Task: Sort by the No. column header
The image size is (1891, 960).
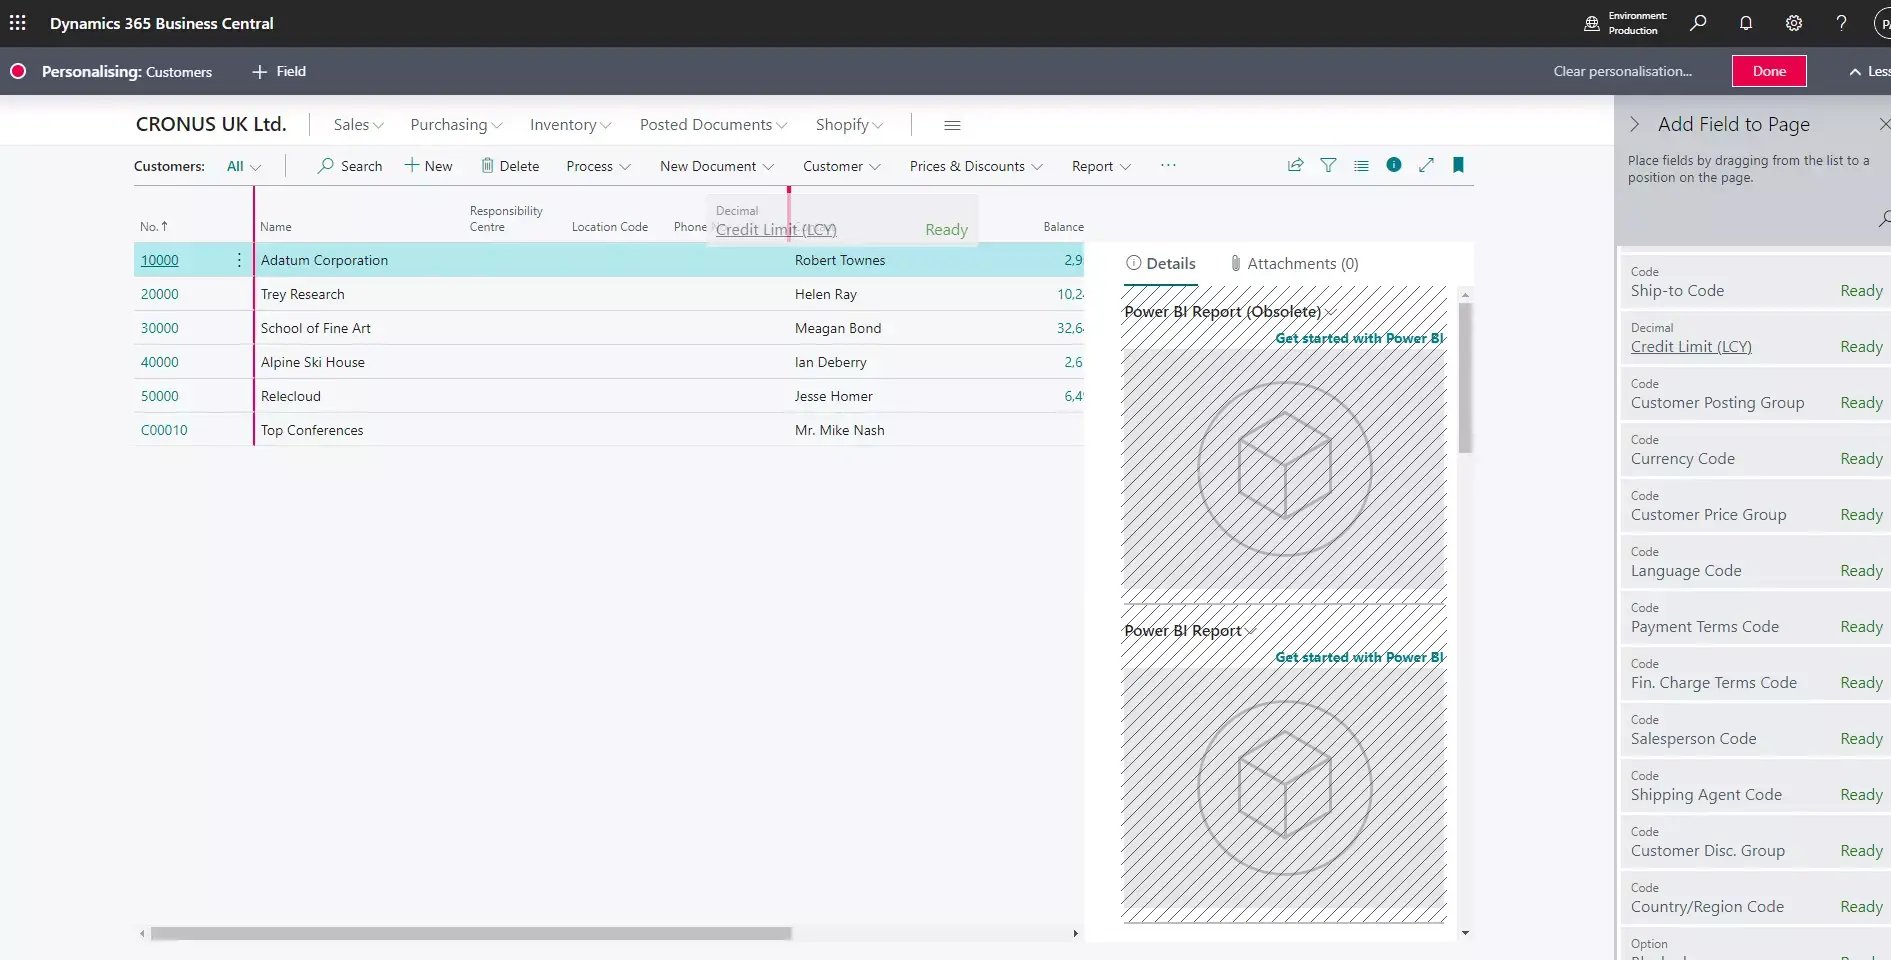Action: pyautogui.click(x=154, y=227)
